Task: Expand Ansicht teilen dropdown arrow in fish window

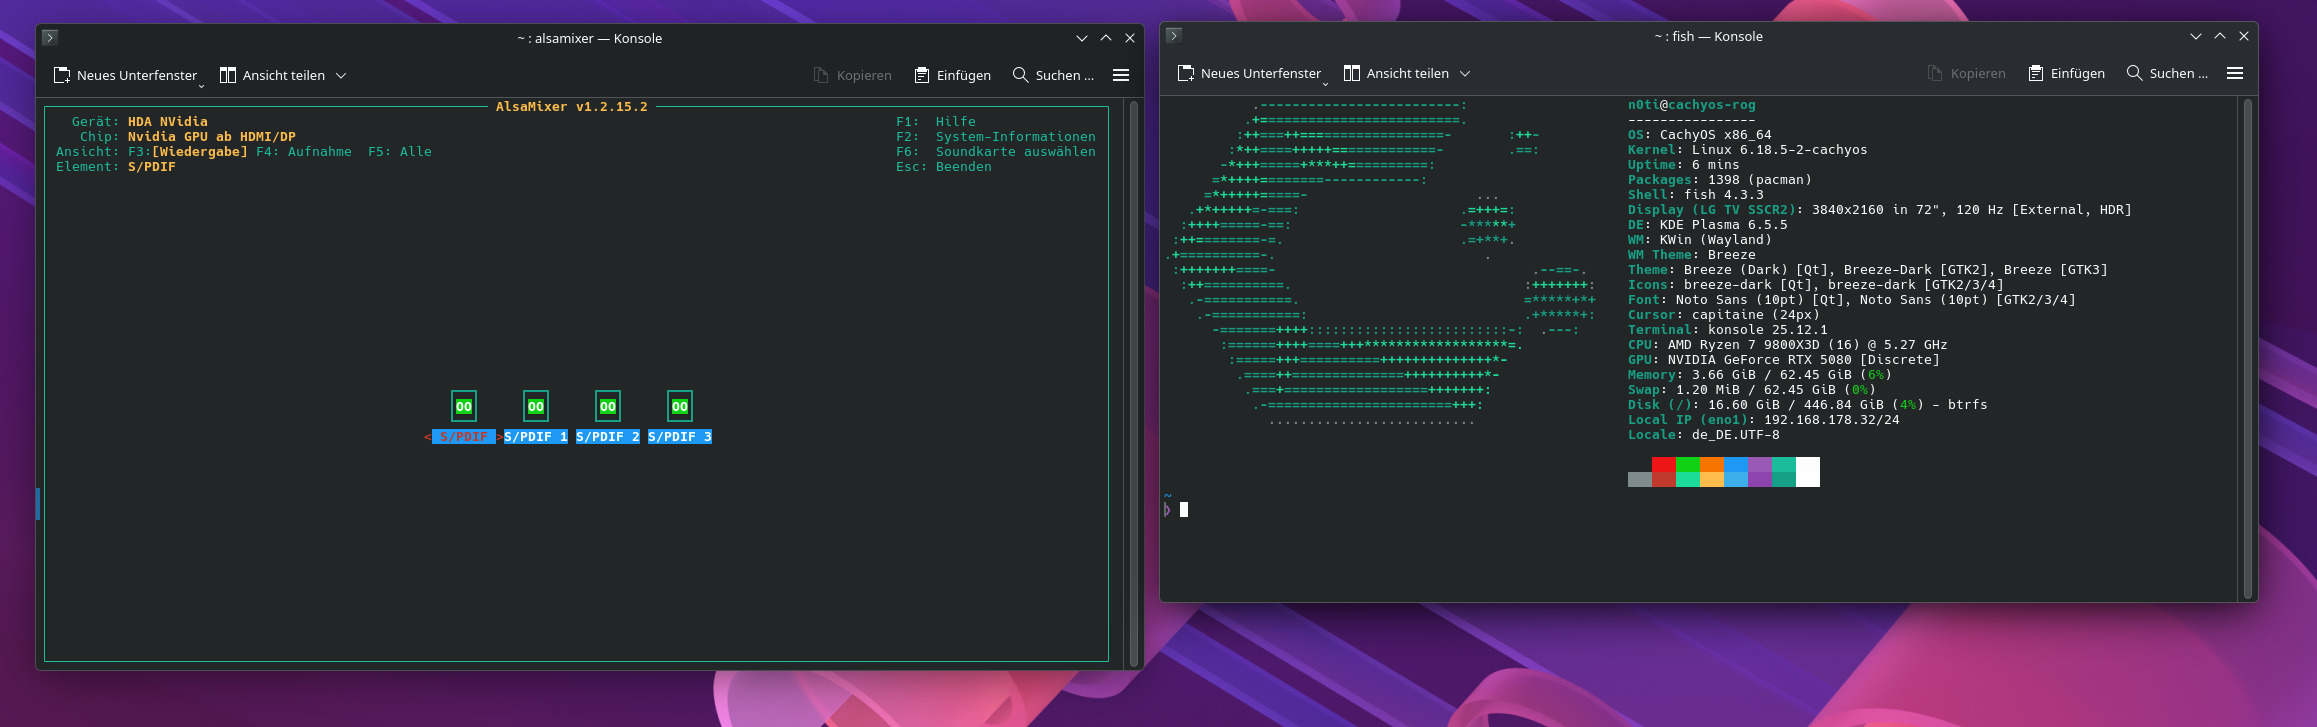Action: point(1465,73)
